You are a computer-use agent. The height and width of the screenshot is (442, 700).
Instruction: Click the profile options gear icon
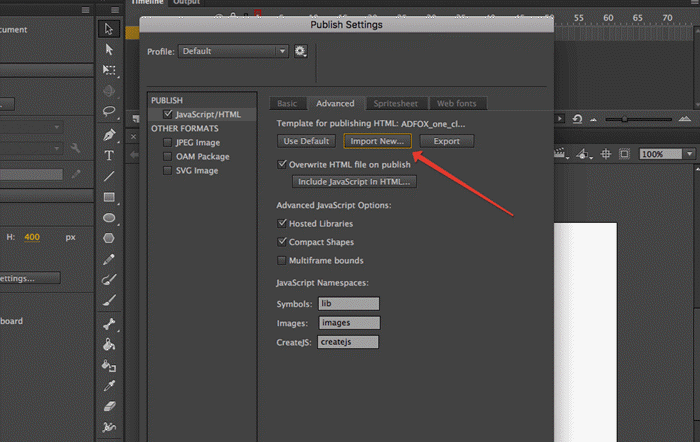tap(300, 51)
